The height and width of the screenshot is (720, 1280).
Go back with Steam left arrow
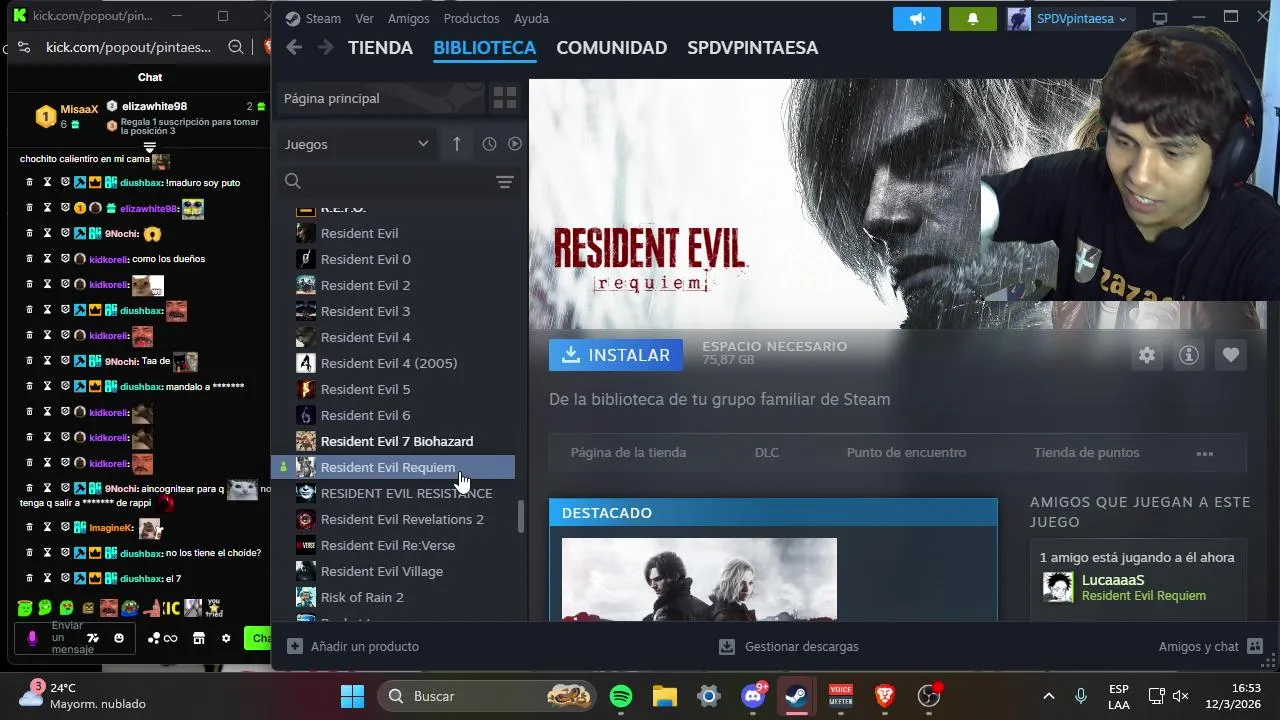[293, 47]
